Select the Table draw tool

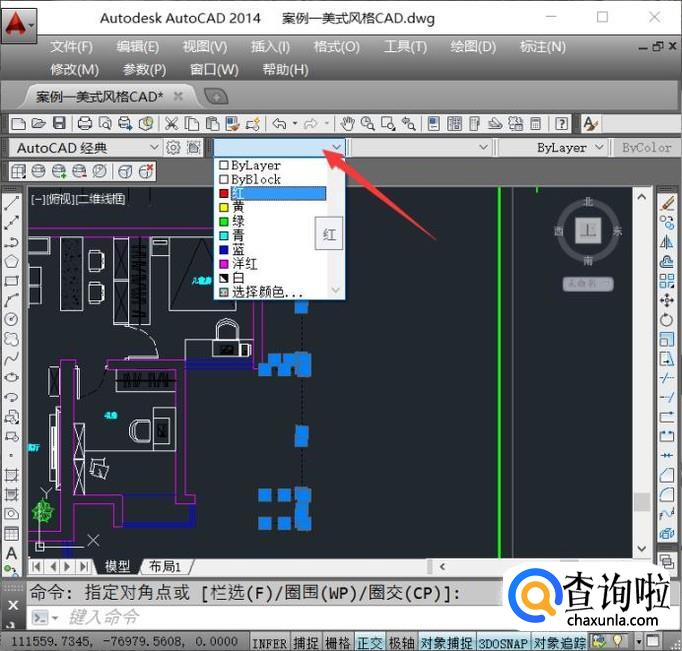coord(12,534)
